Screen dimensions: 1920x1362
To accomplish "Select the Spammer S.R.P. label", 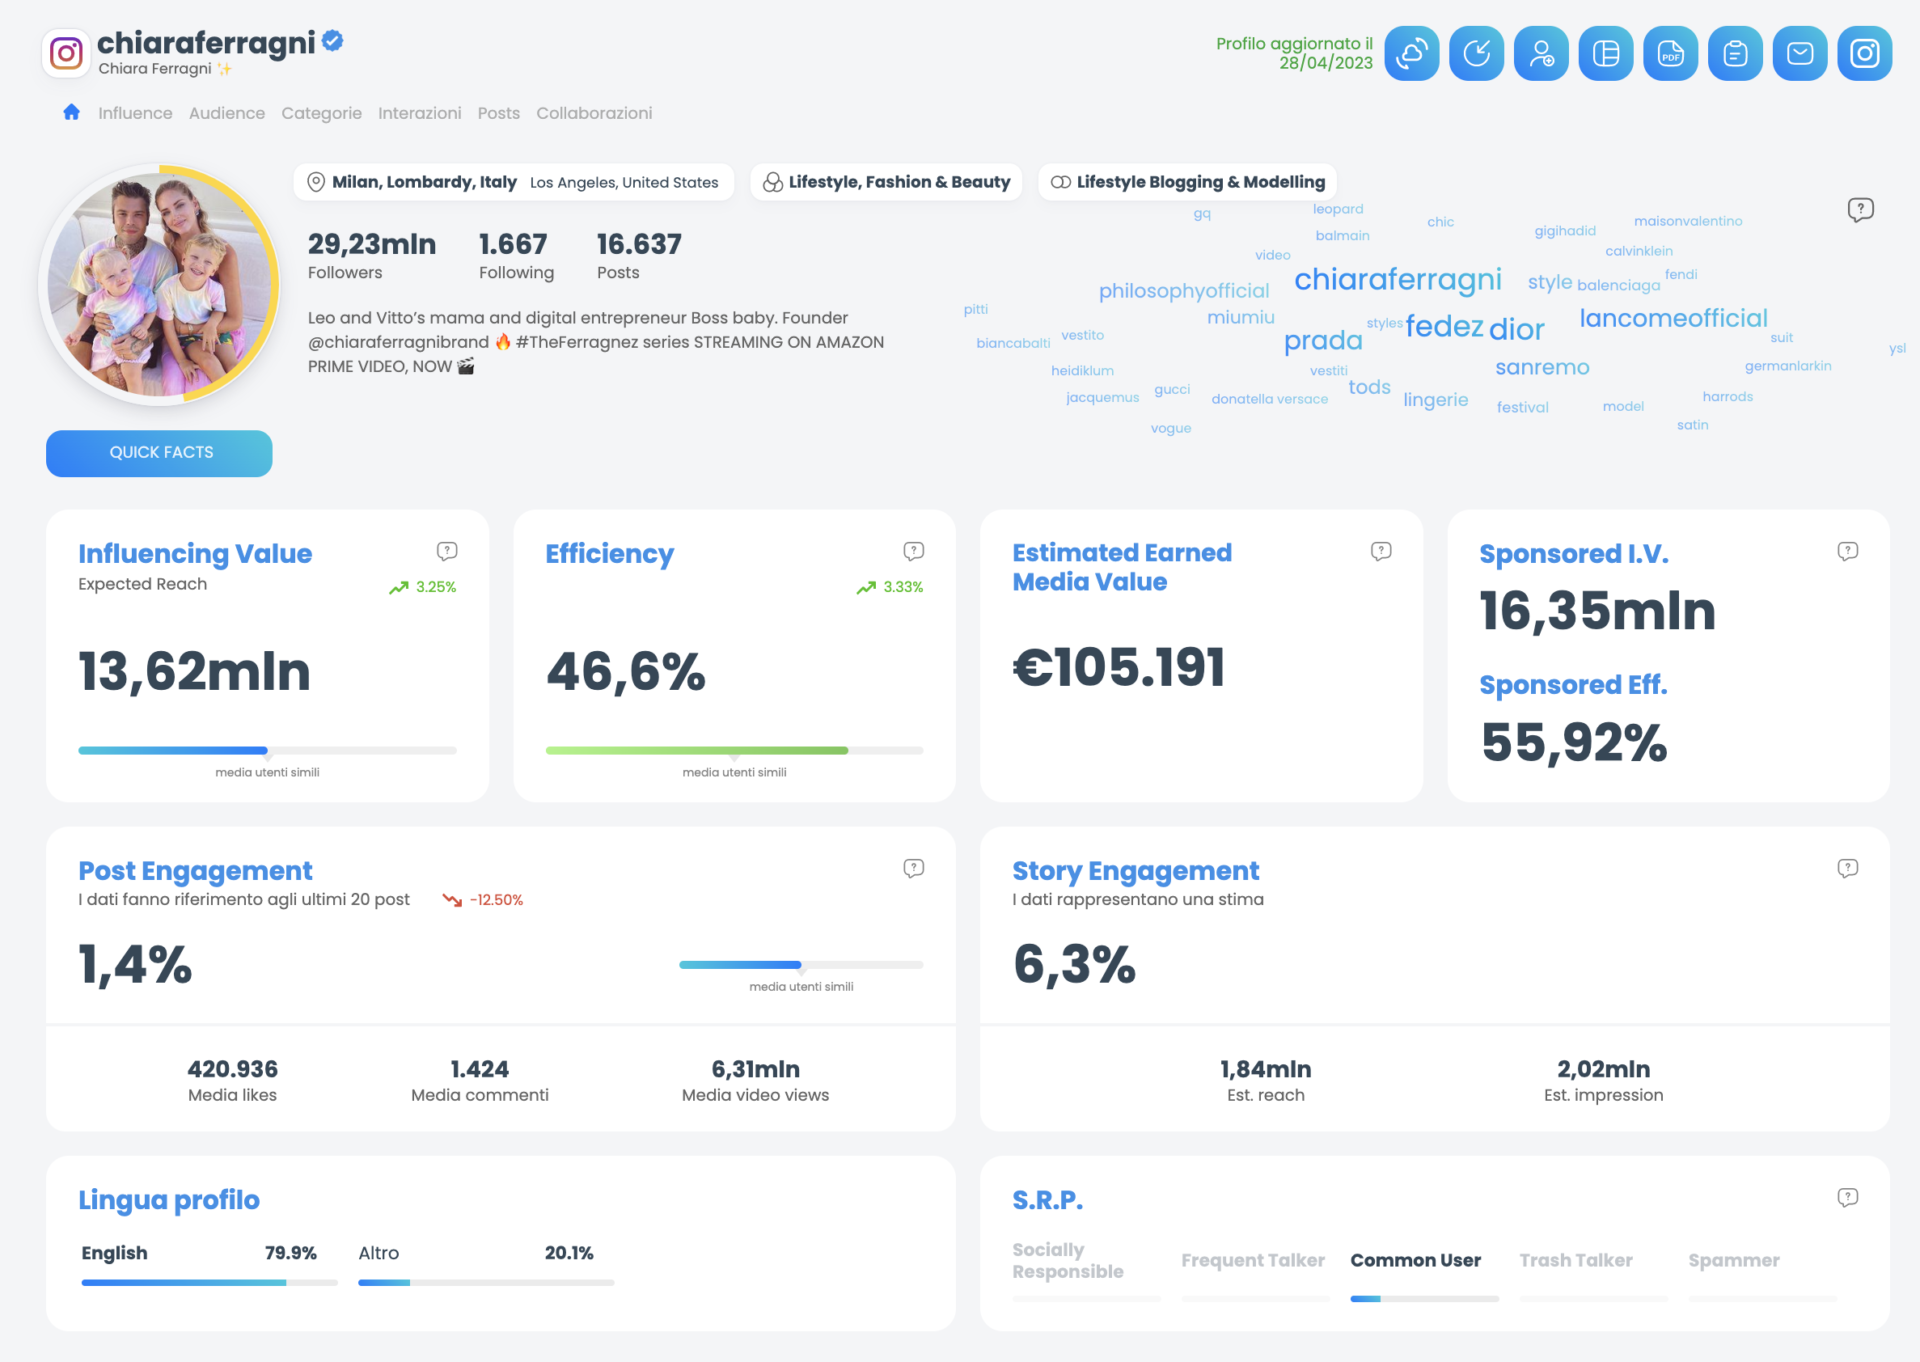I will click(x=1734, y=1260).
